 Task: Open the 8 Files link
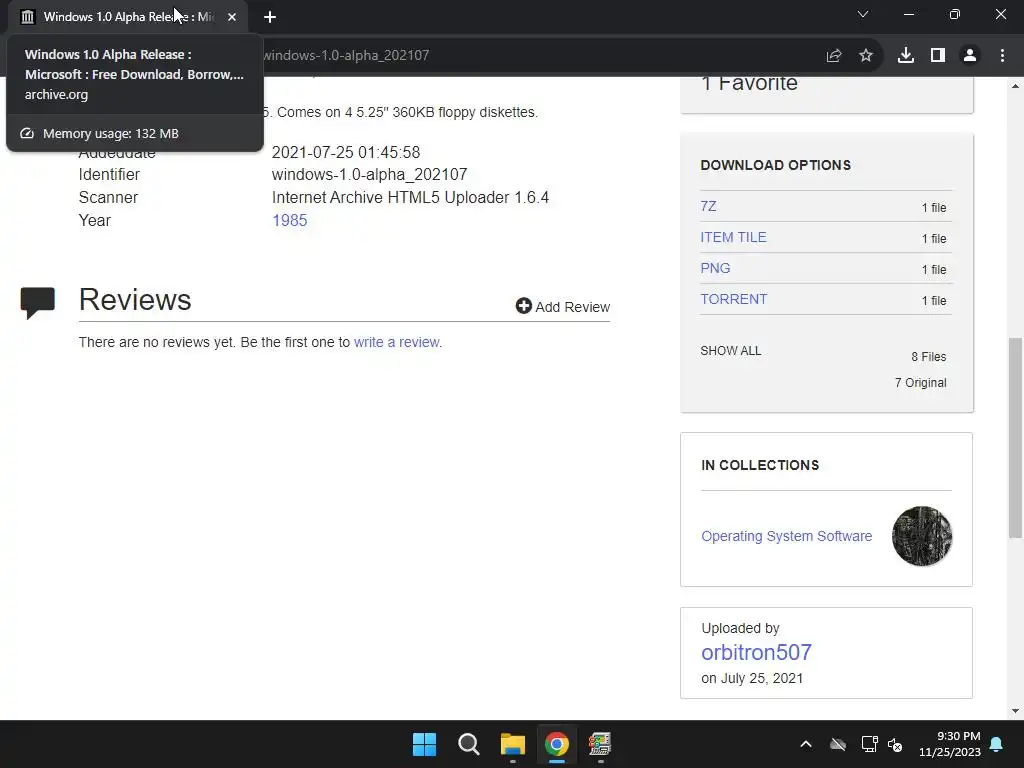[x=929, y=357]
